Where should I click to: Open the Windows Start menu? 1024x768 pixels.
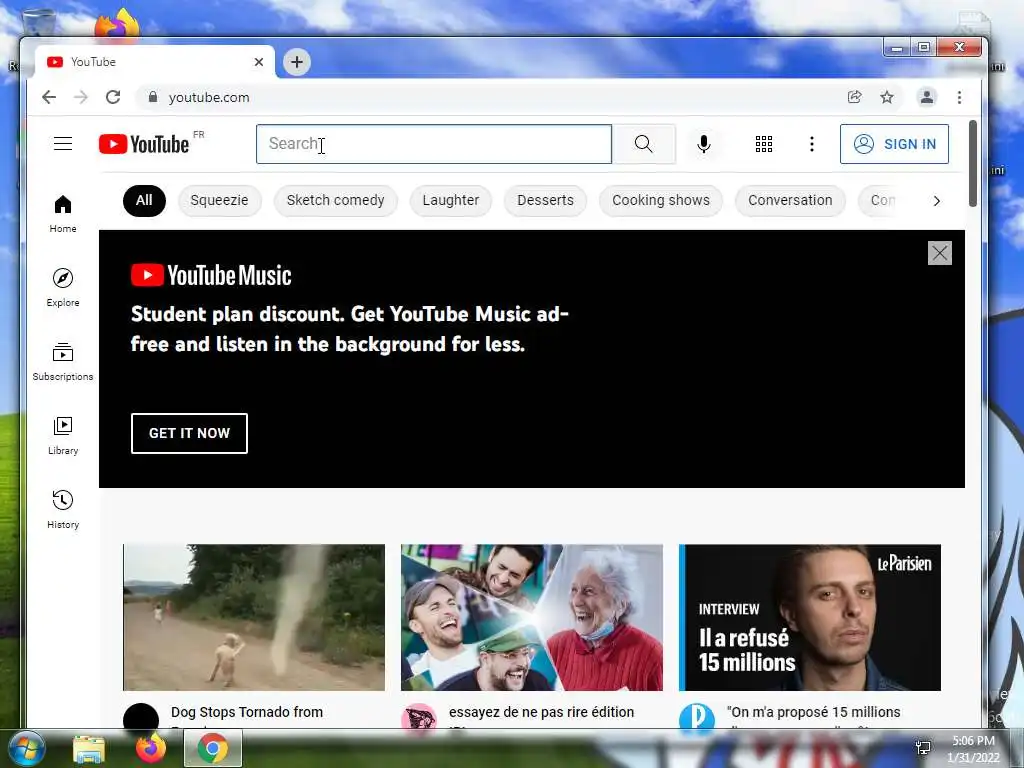pyautogui.click(x=27, y=748)
